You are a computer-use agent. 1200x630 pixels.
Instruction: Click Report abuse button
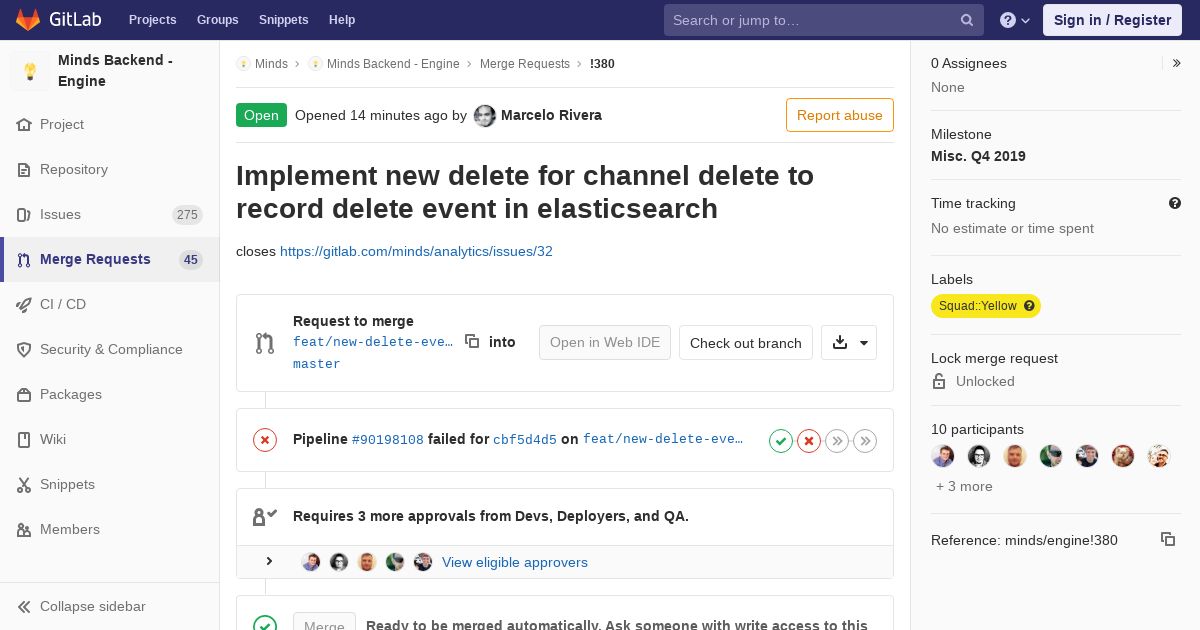click(x=840, y=115)
